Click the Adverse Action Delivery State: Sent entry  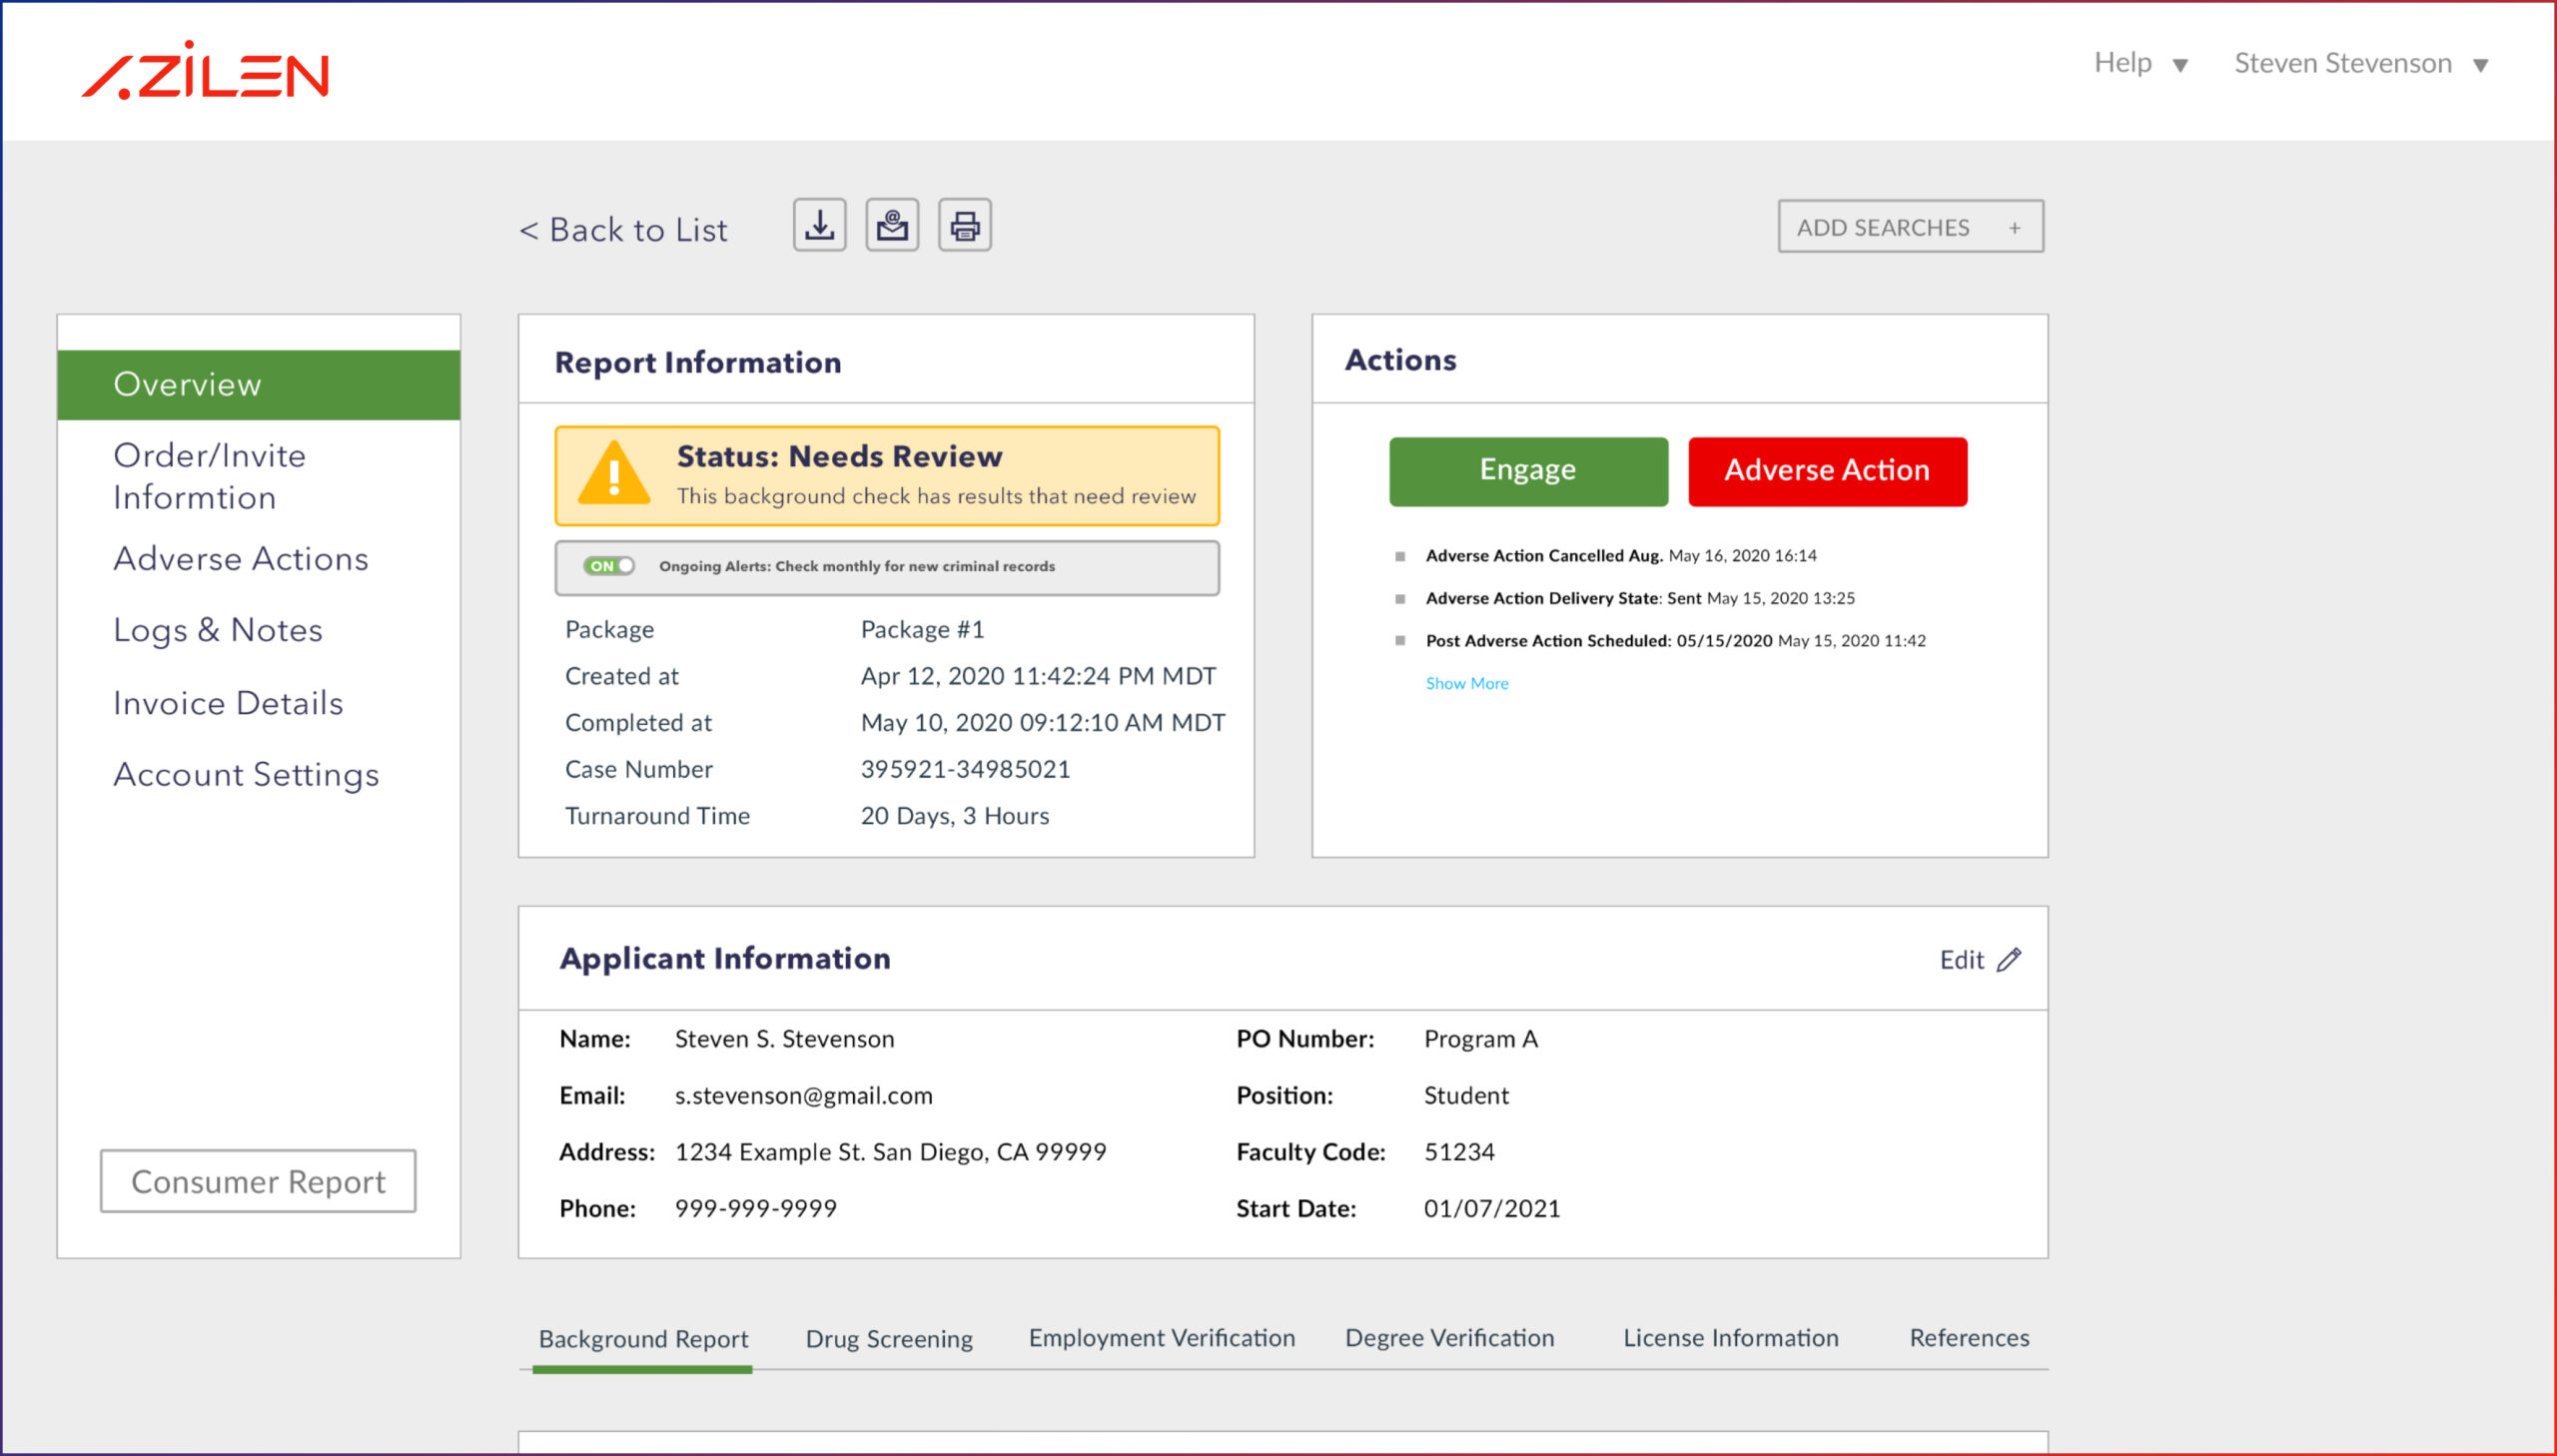click(1640, 599)
